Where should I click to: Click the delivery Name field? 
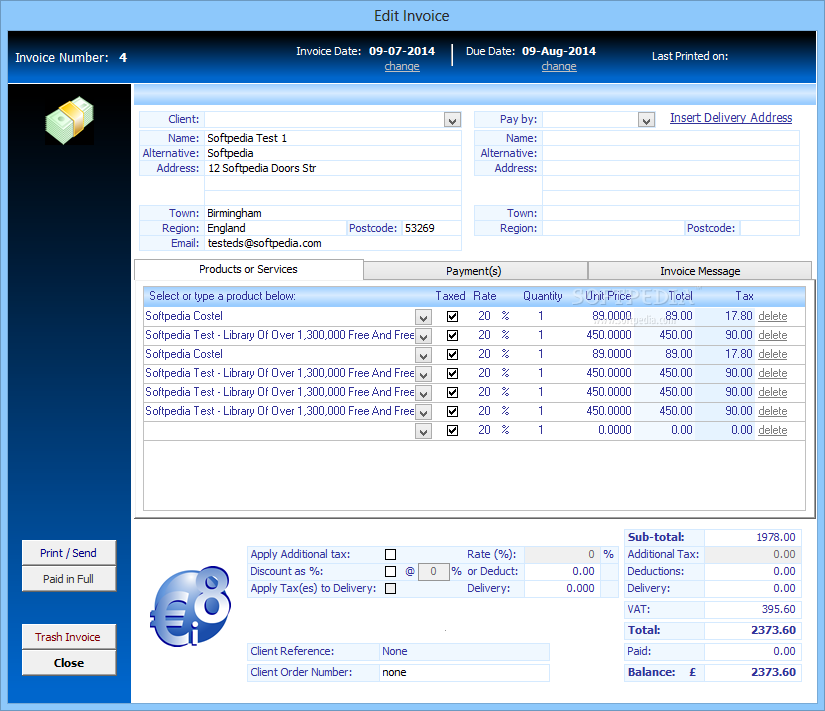tap(671, 138)
